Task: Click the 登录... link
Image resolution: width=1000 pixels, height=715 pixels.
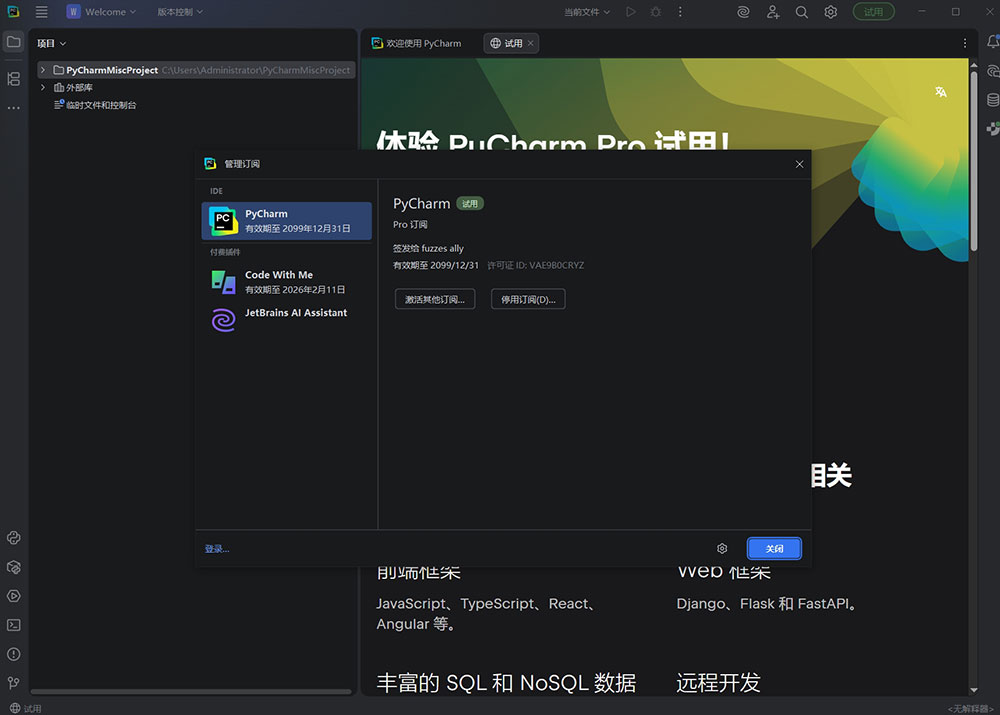Action: pos(217,549)
